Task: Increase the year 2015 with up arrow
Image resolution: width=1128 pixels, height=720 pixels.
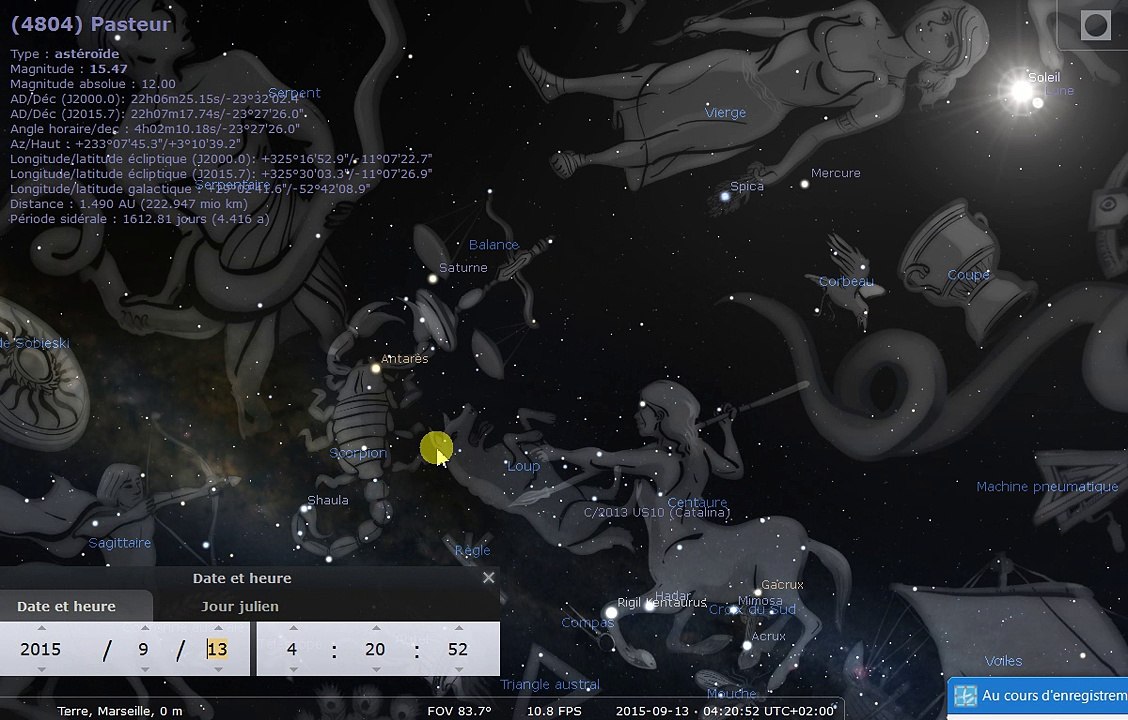Action: tap(41, 628)
